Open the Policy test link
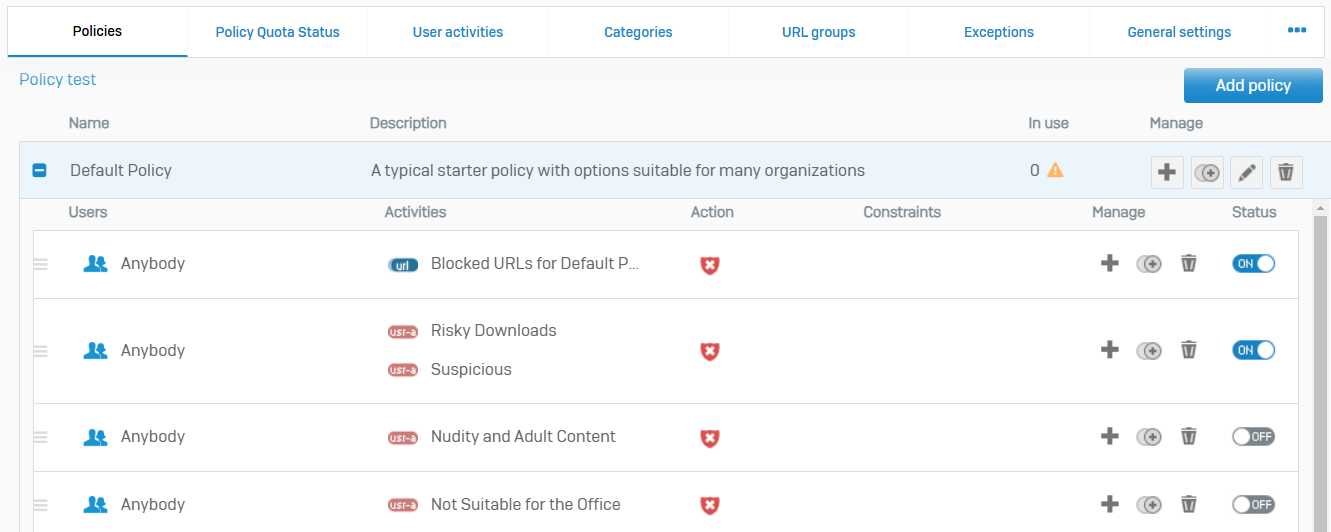1331x532 pixels. pyautogui.click(x=58, y=80)
